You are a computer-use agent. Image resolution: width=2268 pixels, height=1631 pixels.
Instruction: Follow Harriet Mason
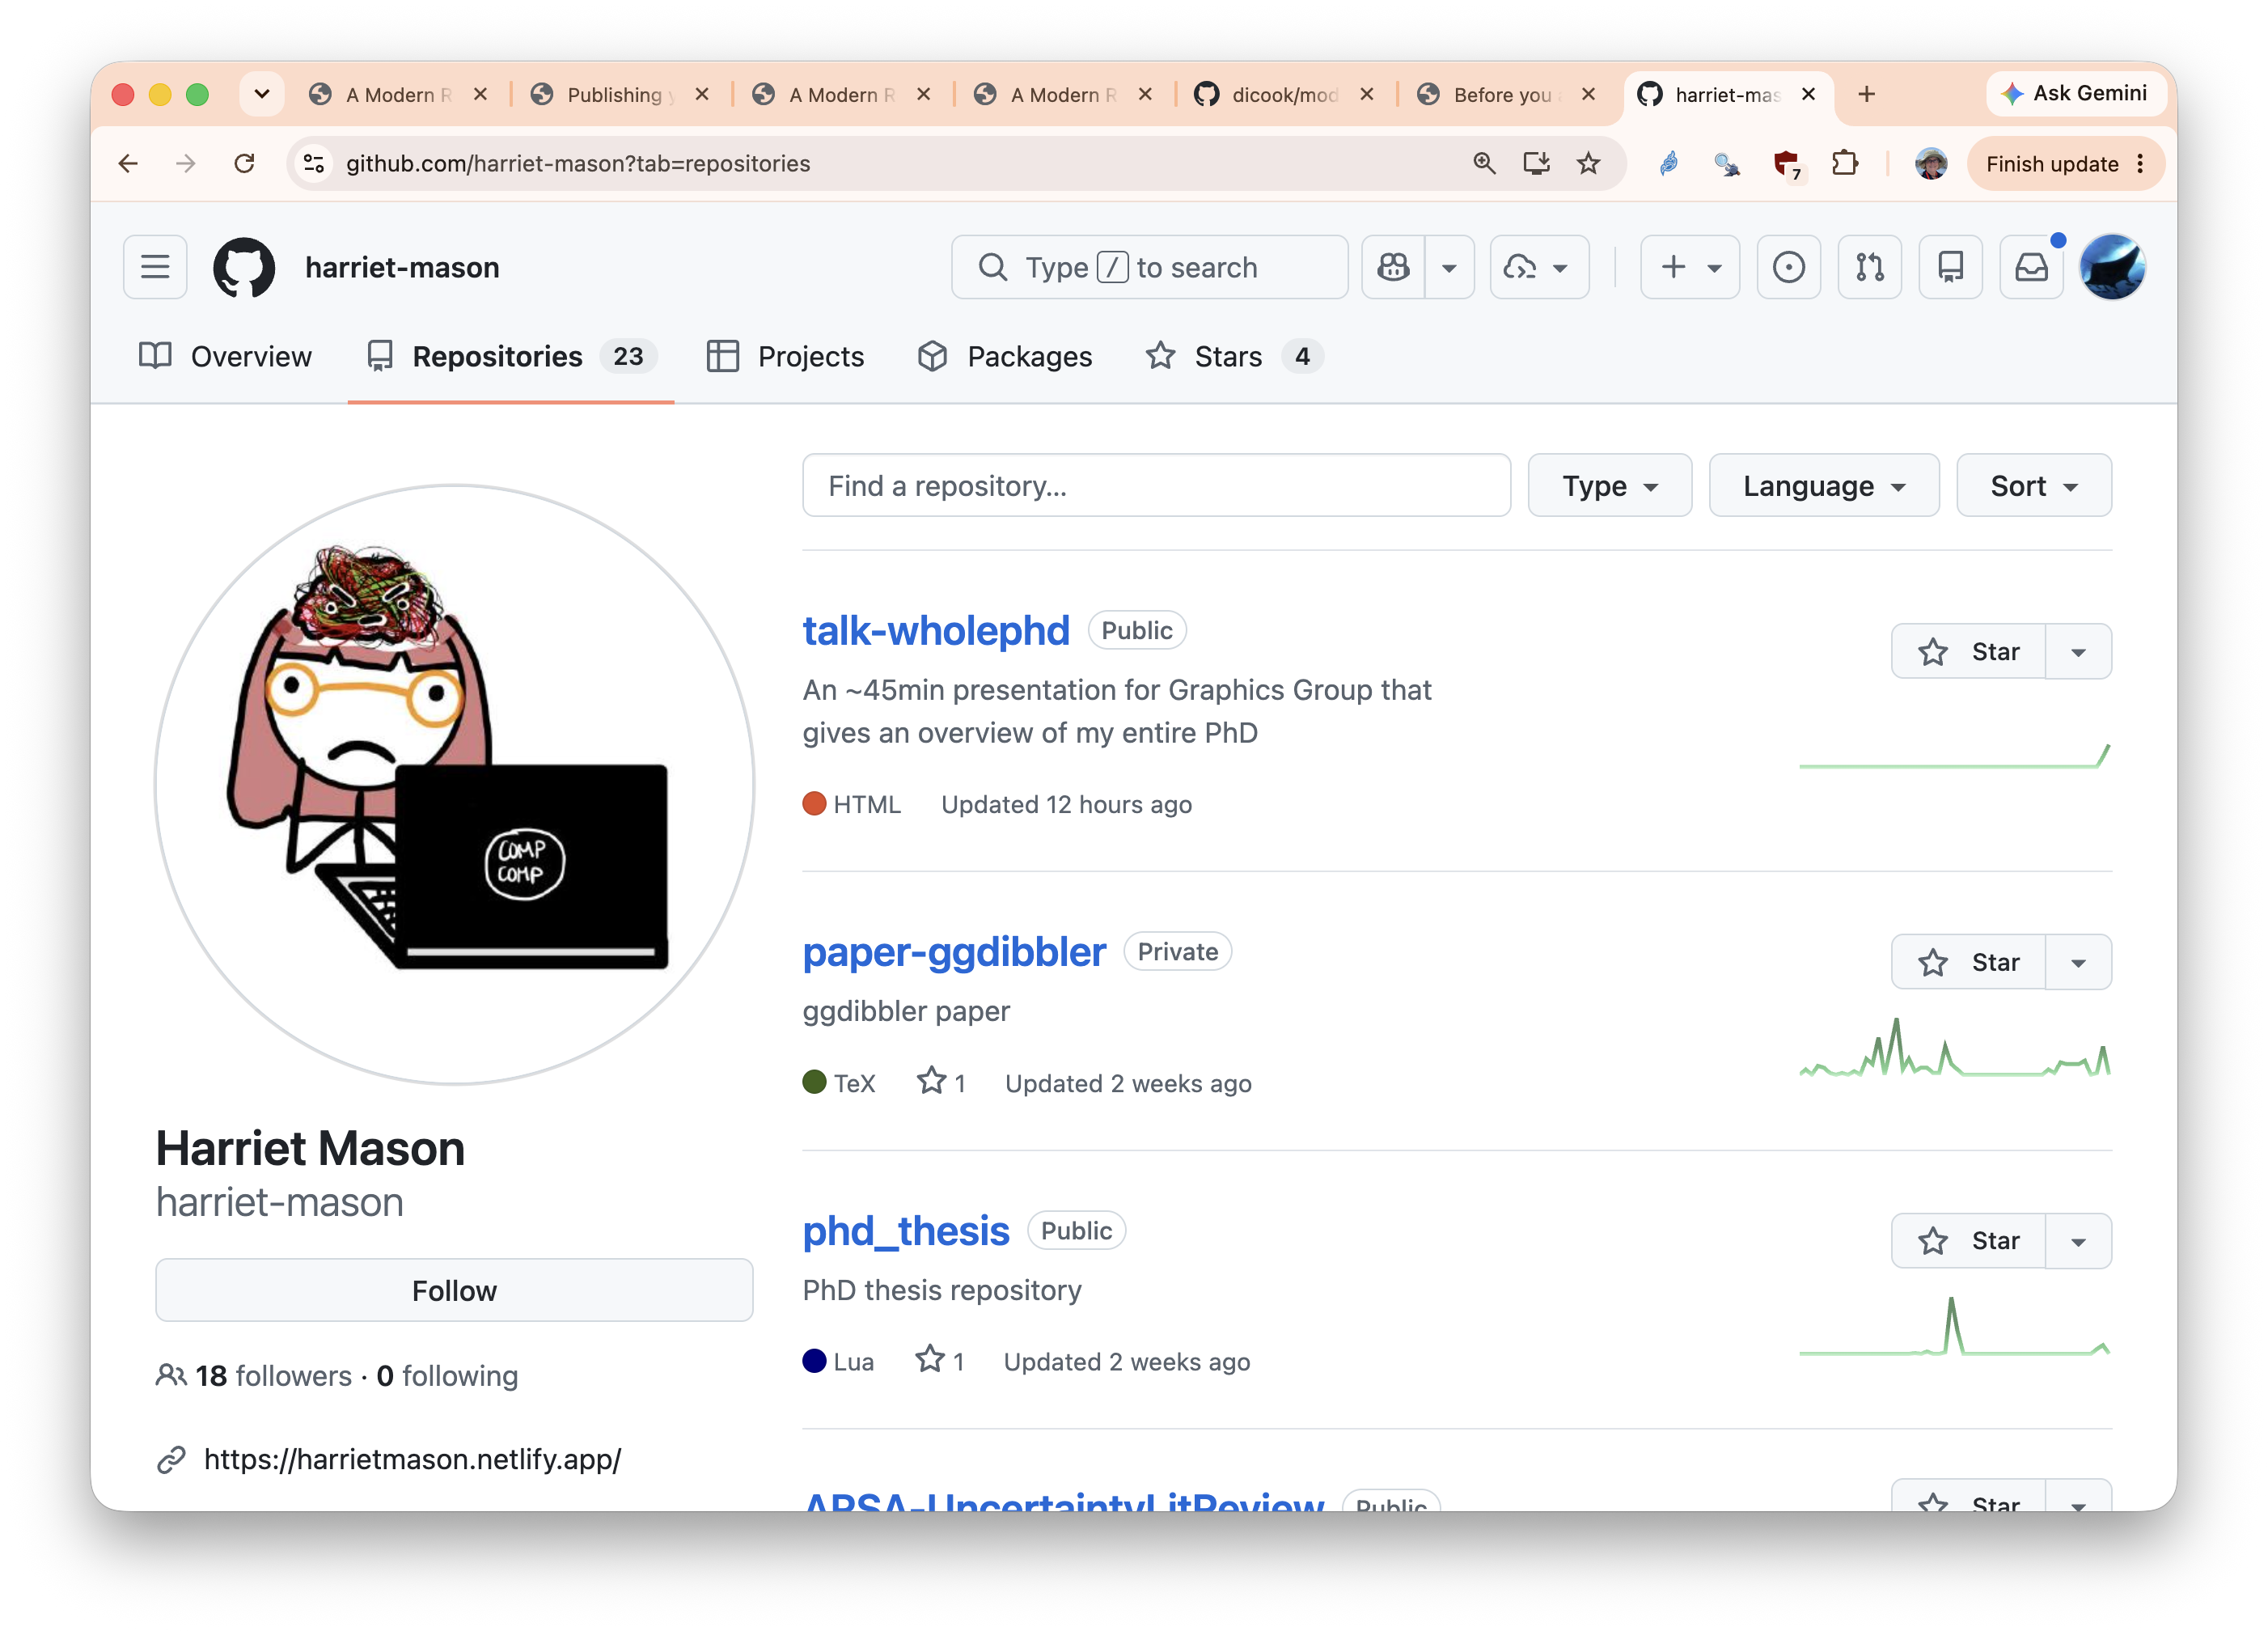coord(454,1290)
